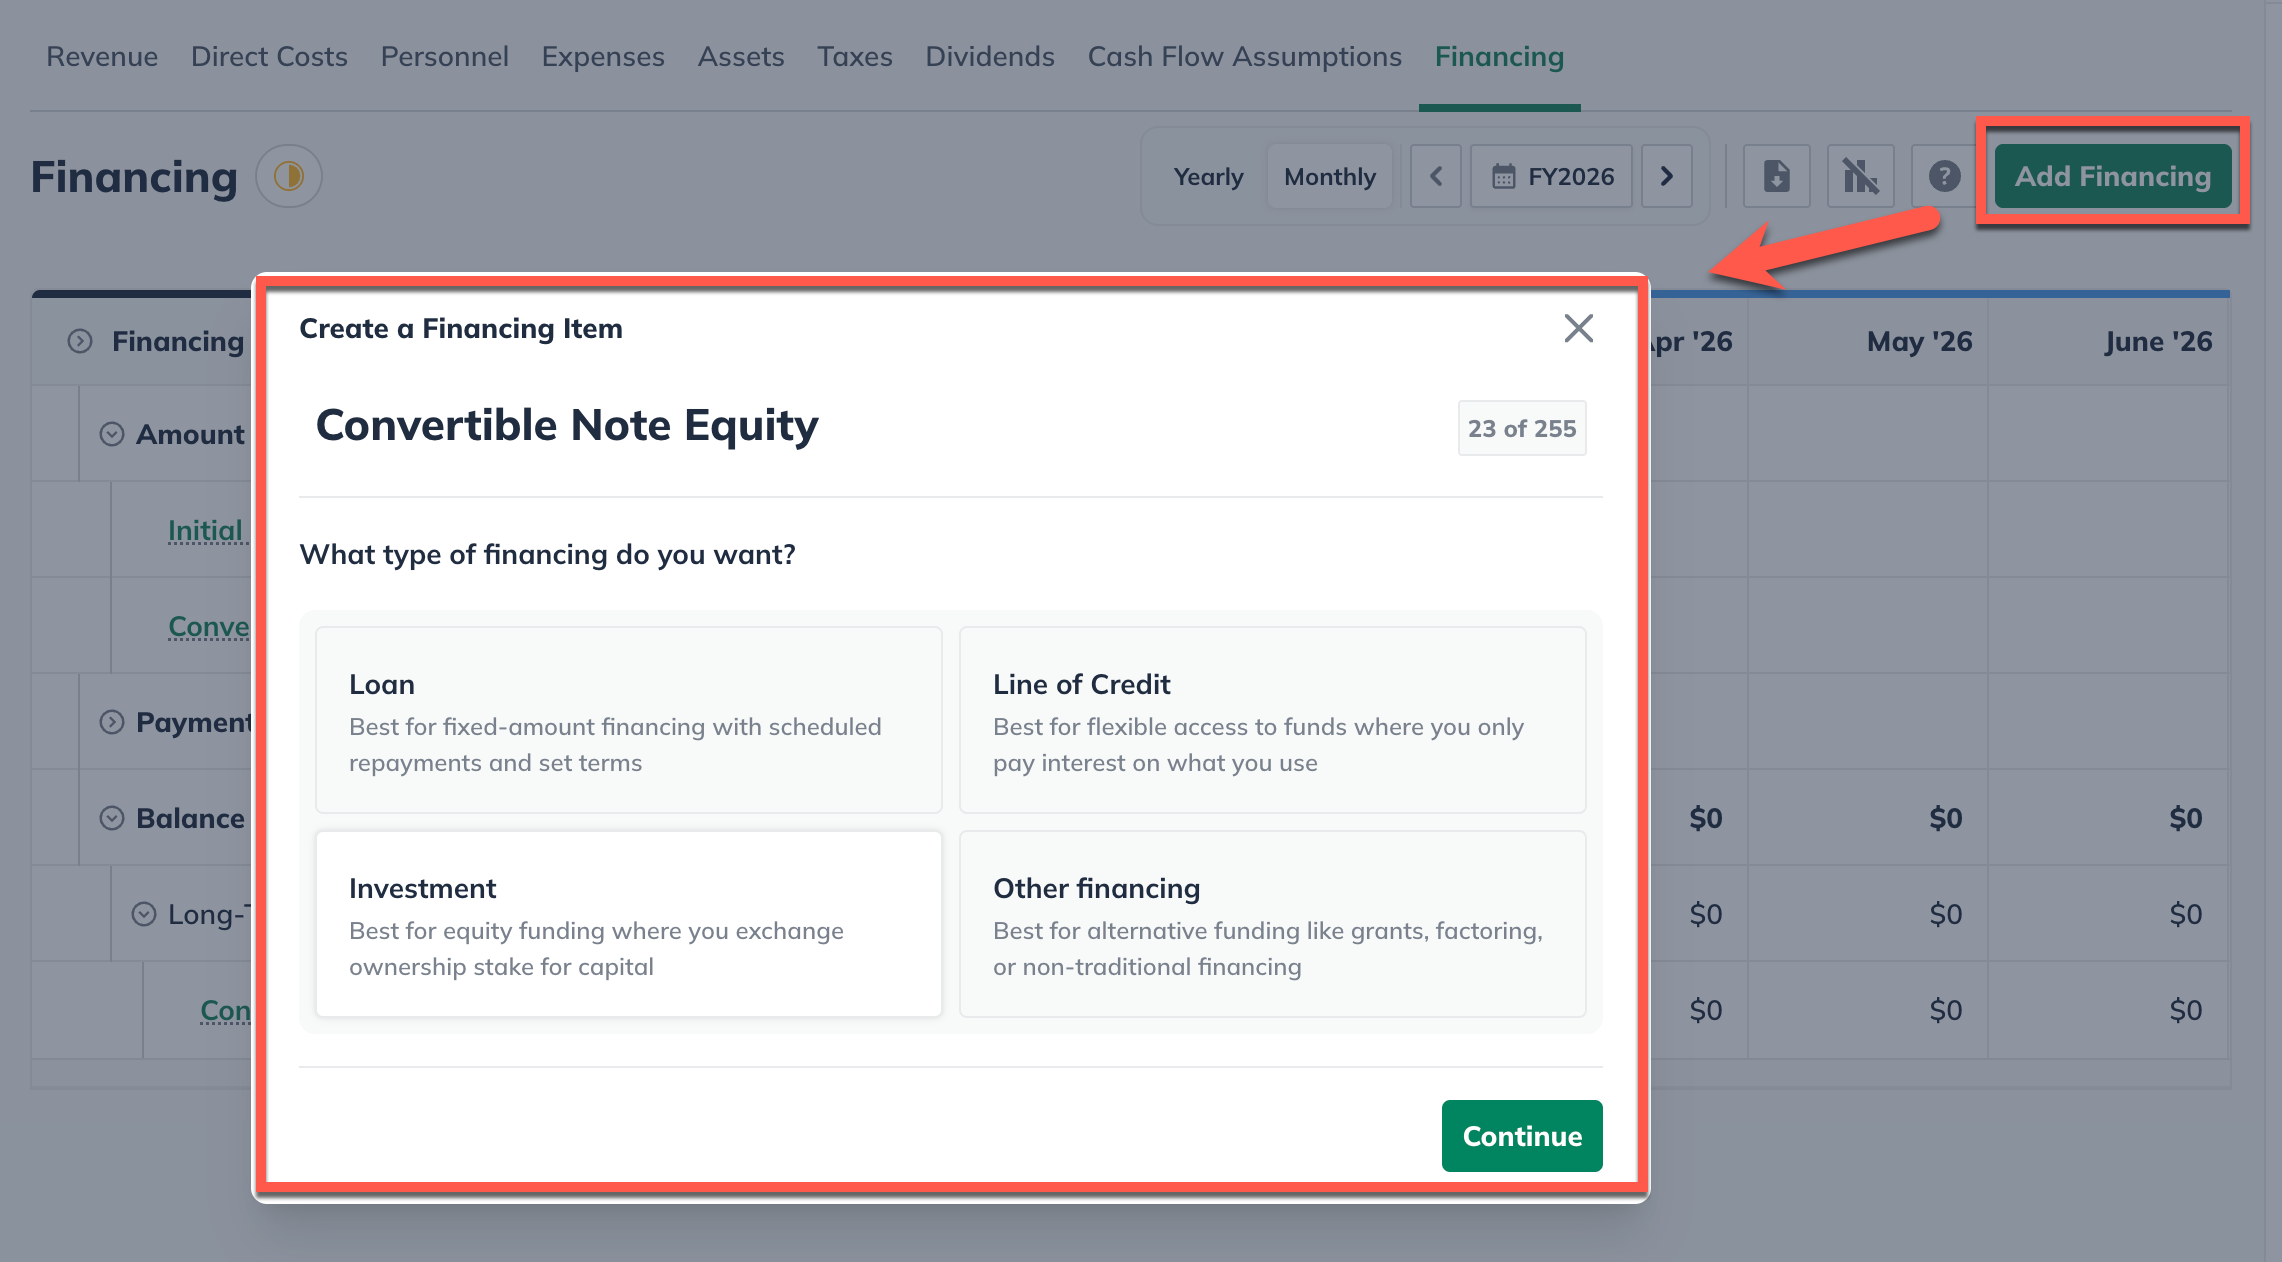Switch the view to Yearly
Image resolution: width=2282 pixels, height=1262 pixels.
click(x=1208, y=176)
